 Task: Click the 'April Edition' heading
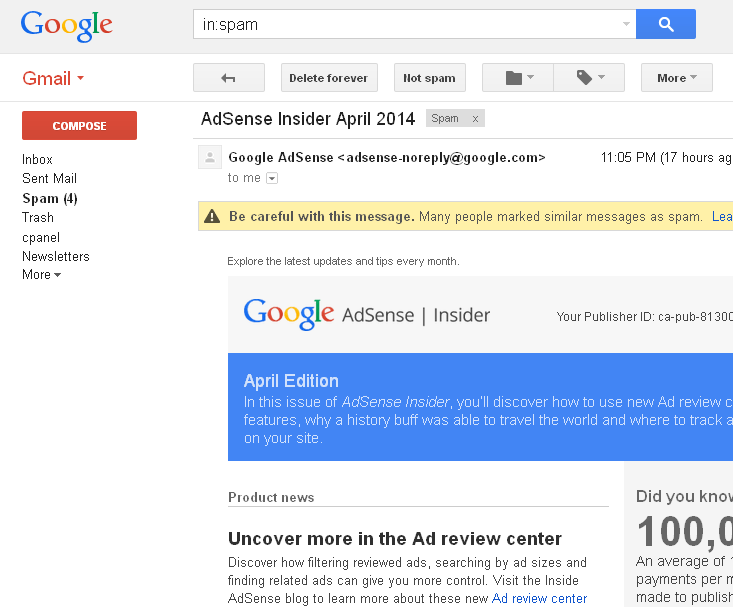[291, 381]
